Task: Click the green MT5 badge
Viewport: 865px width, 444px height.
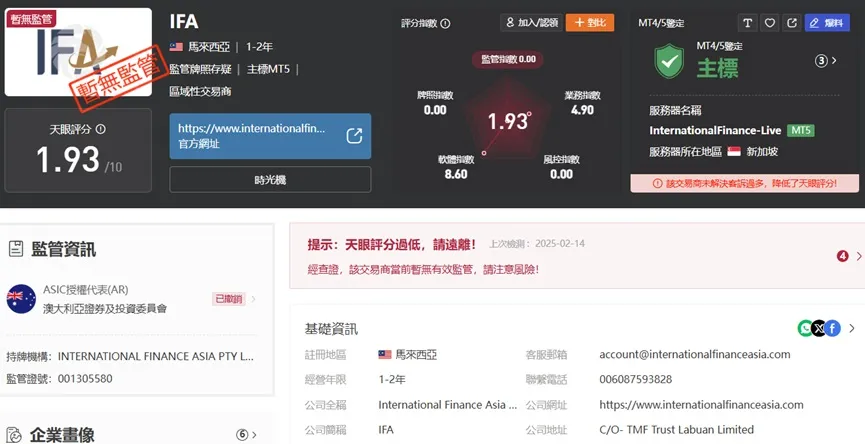Action: pos(800,131)
